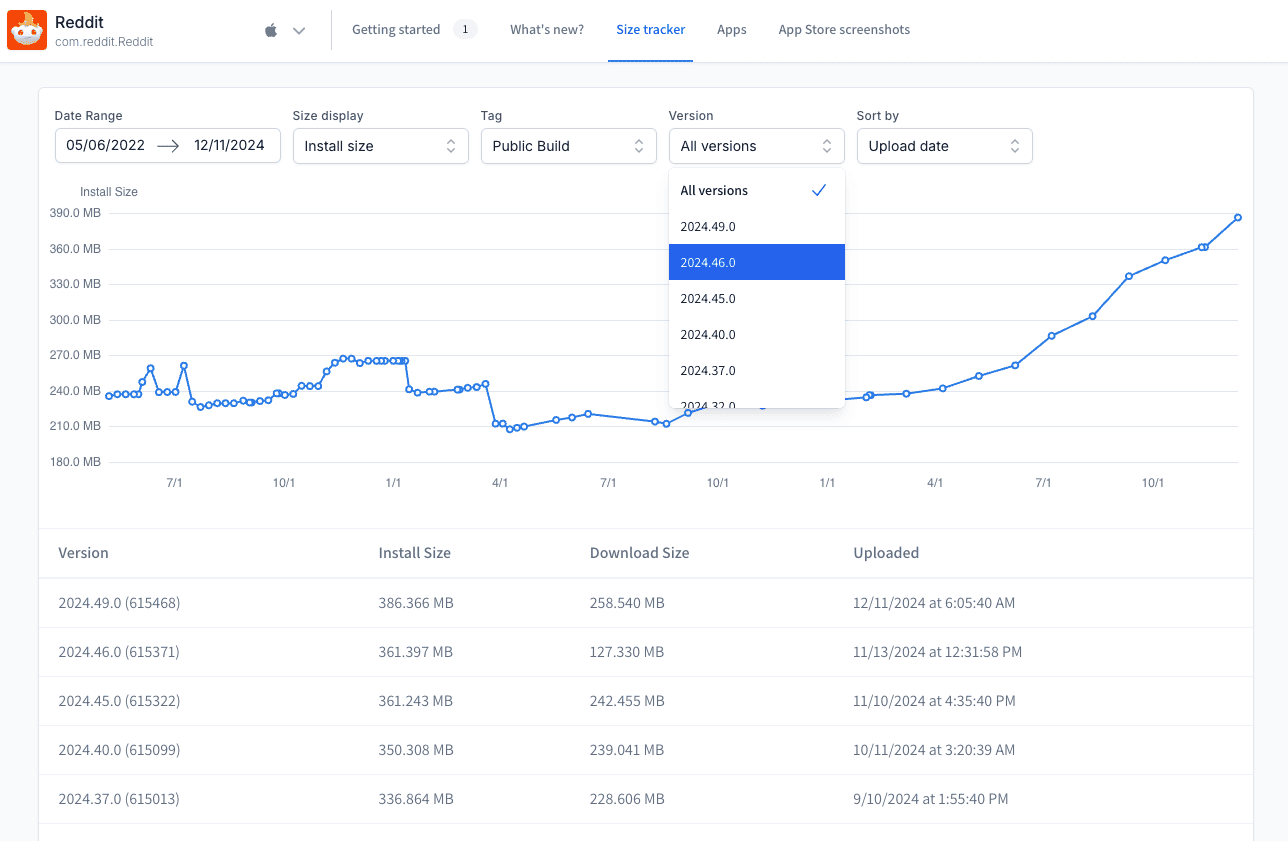Click the highest data point on the chart
Screen dimensions: 1288x841
(1238, 217)
